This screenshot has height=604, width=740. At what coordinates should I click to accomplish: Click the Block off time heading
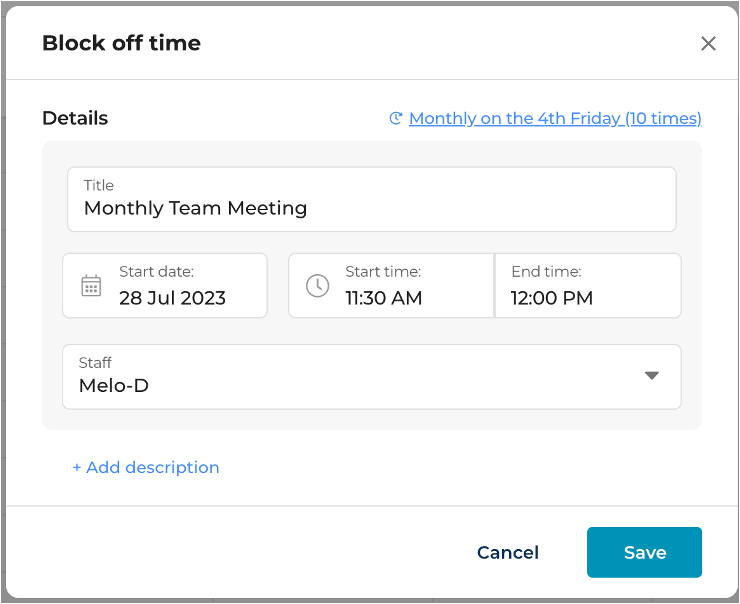click(x=121, y=43)
